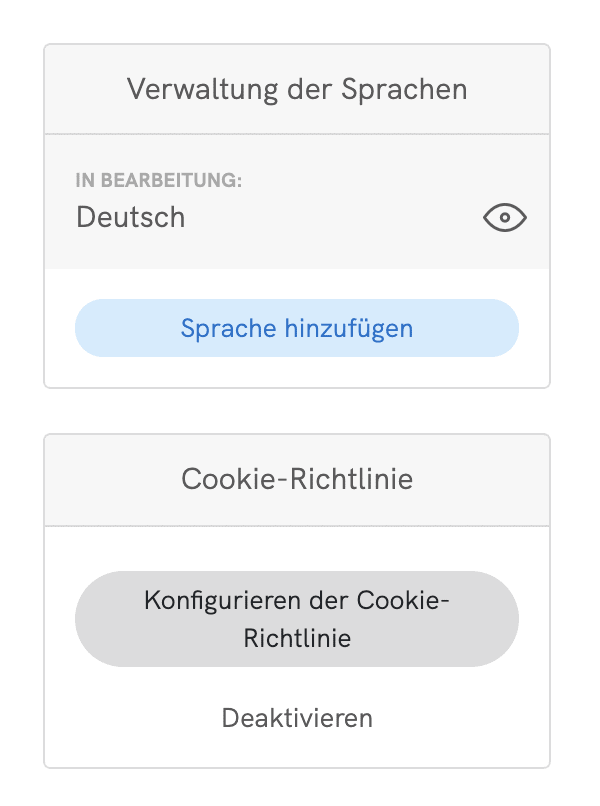
Task: Click the eye icon next to Deutsch
Action: click(x=504, y=217)
